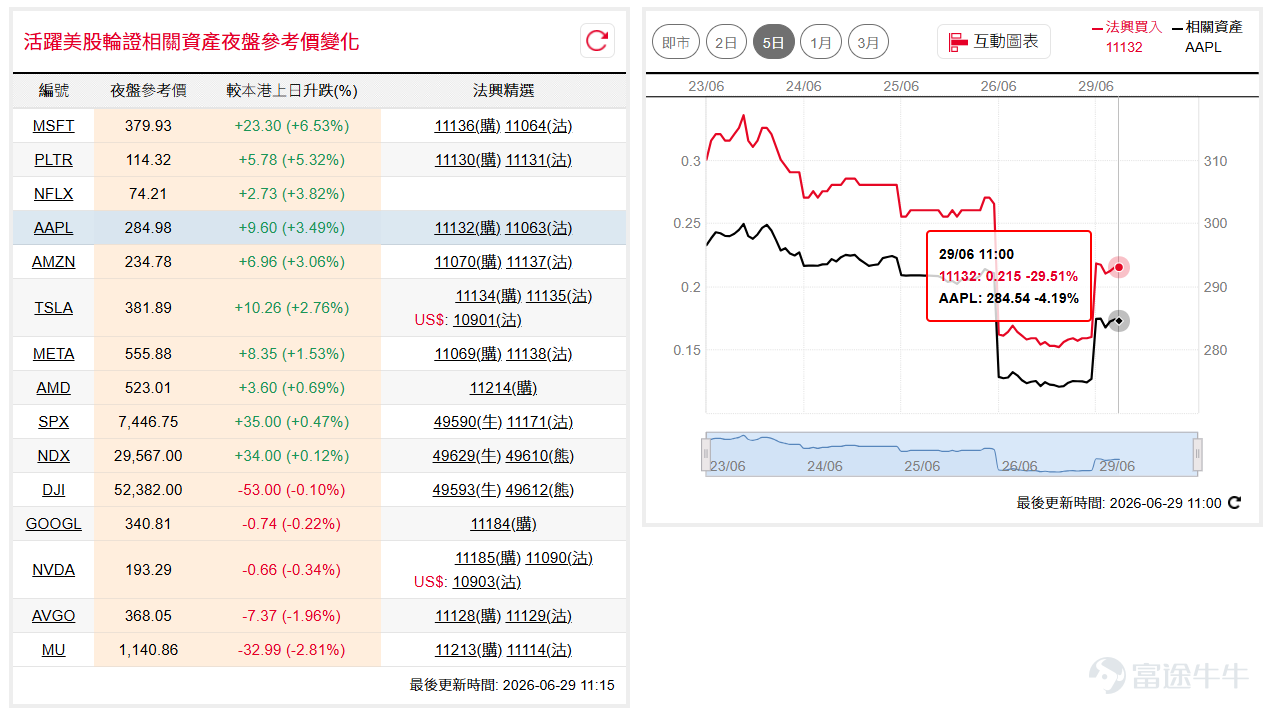This screenshot has height=712, width=1269.
Task: Switch the chart to 2日 range
Action: pyautogui.click(x=726, y=42)
